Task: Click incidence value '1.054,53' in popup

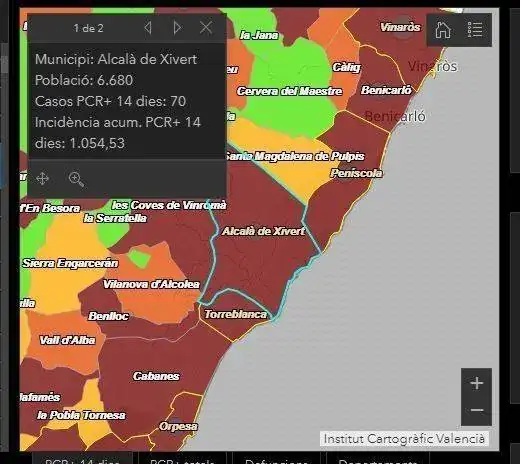Action: point(97,143)
